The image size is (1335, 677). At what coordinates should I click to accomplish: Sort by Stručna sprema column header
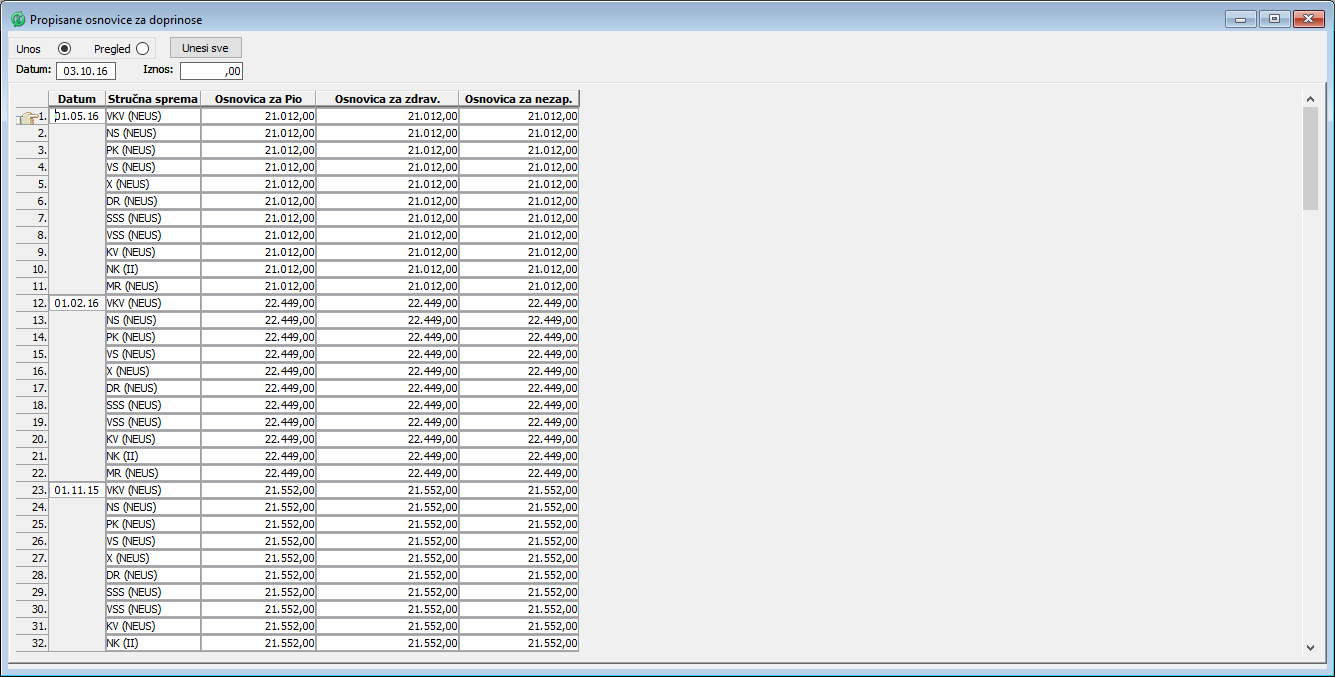pyautogui.click(x=152, y=99)
